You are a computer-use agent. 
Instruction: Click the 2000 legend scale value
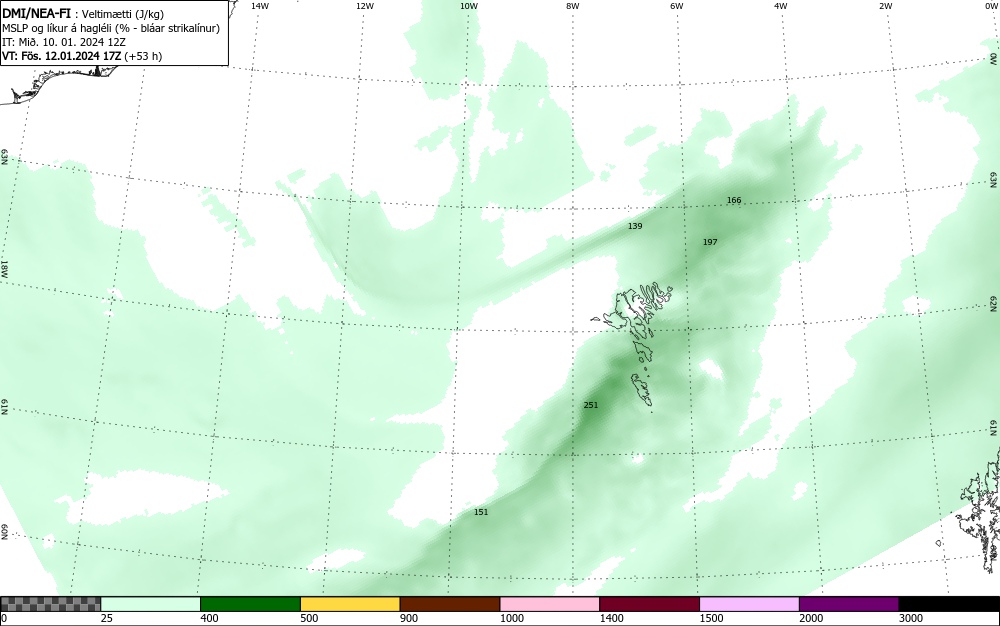811,618
